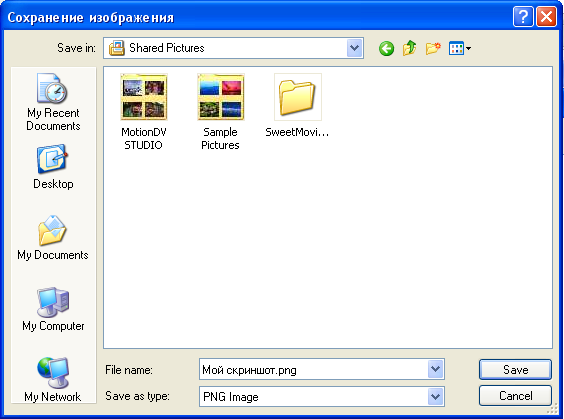Select the Sample Pictures folder
This screenshot has height=419, width=564.
point(220,112)
